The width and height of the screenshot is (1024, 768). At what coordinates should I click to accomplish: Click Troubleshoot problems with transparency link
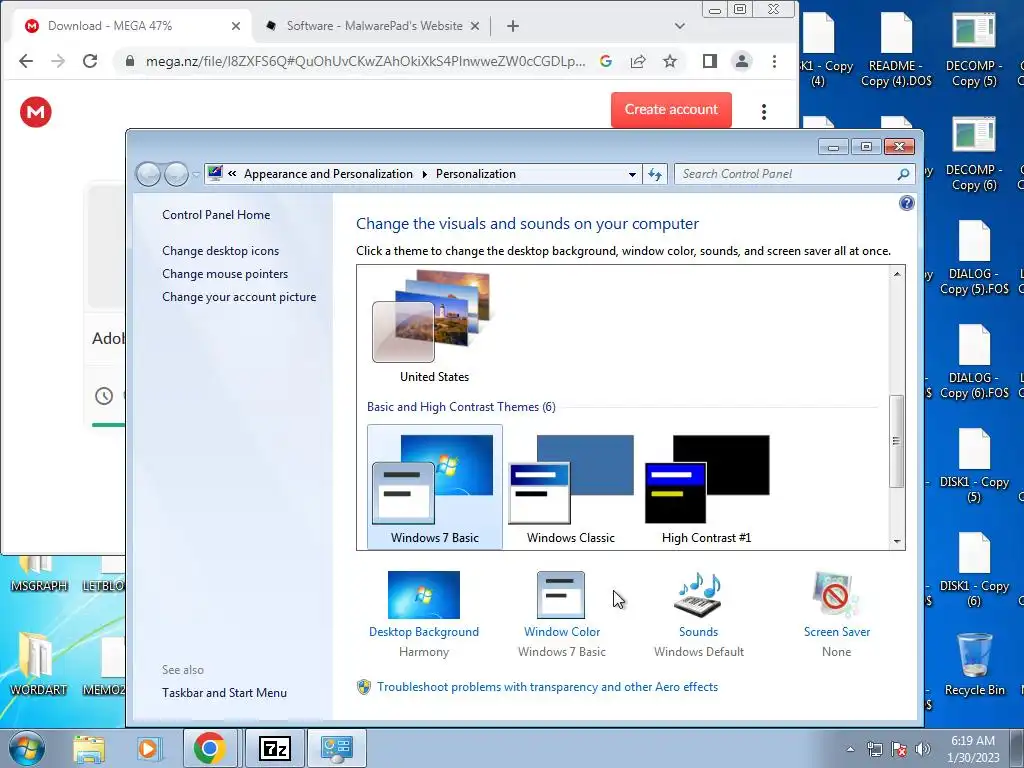tap(547, 687)
